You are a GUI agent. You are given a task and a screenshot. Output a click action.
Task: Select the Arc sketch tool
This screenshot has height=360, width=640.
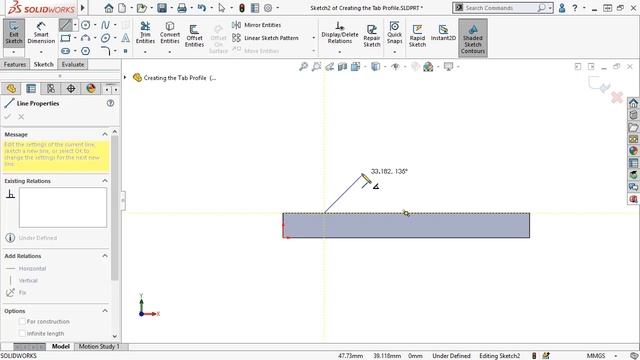[x=85, y=38]
